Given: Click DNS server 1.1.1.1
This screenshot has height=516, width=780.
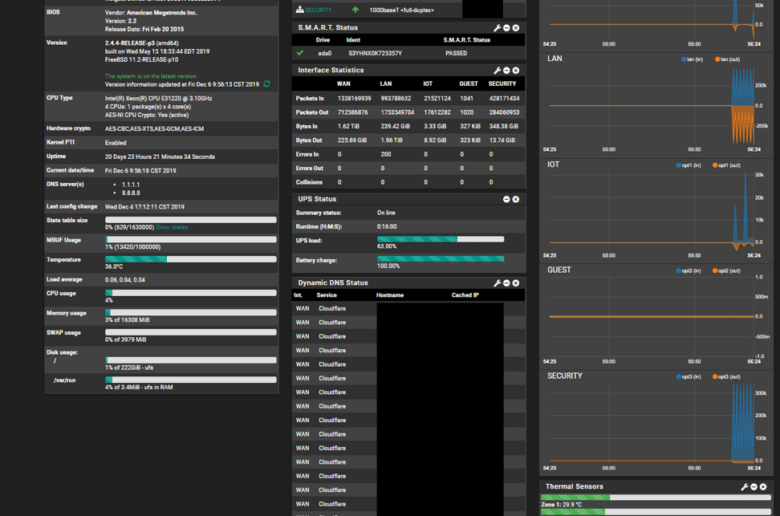Looking at the screenshot, I should point(131,185).
